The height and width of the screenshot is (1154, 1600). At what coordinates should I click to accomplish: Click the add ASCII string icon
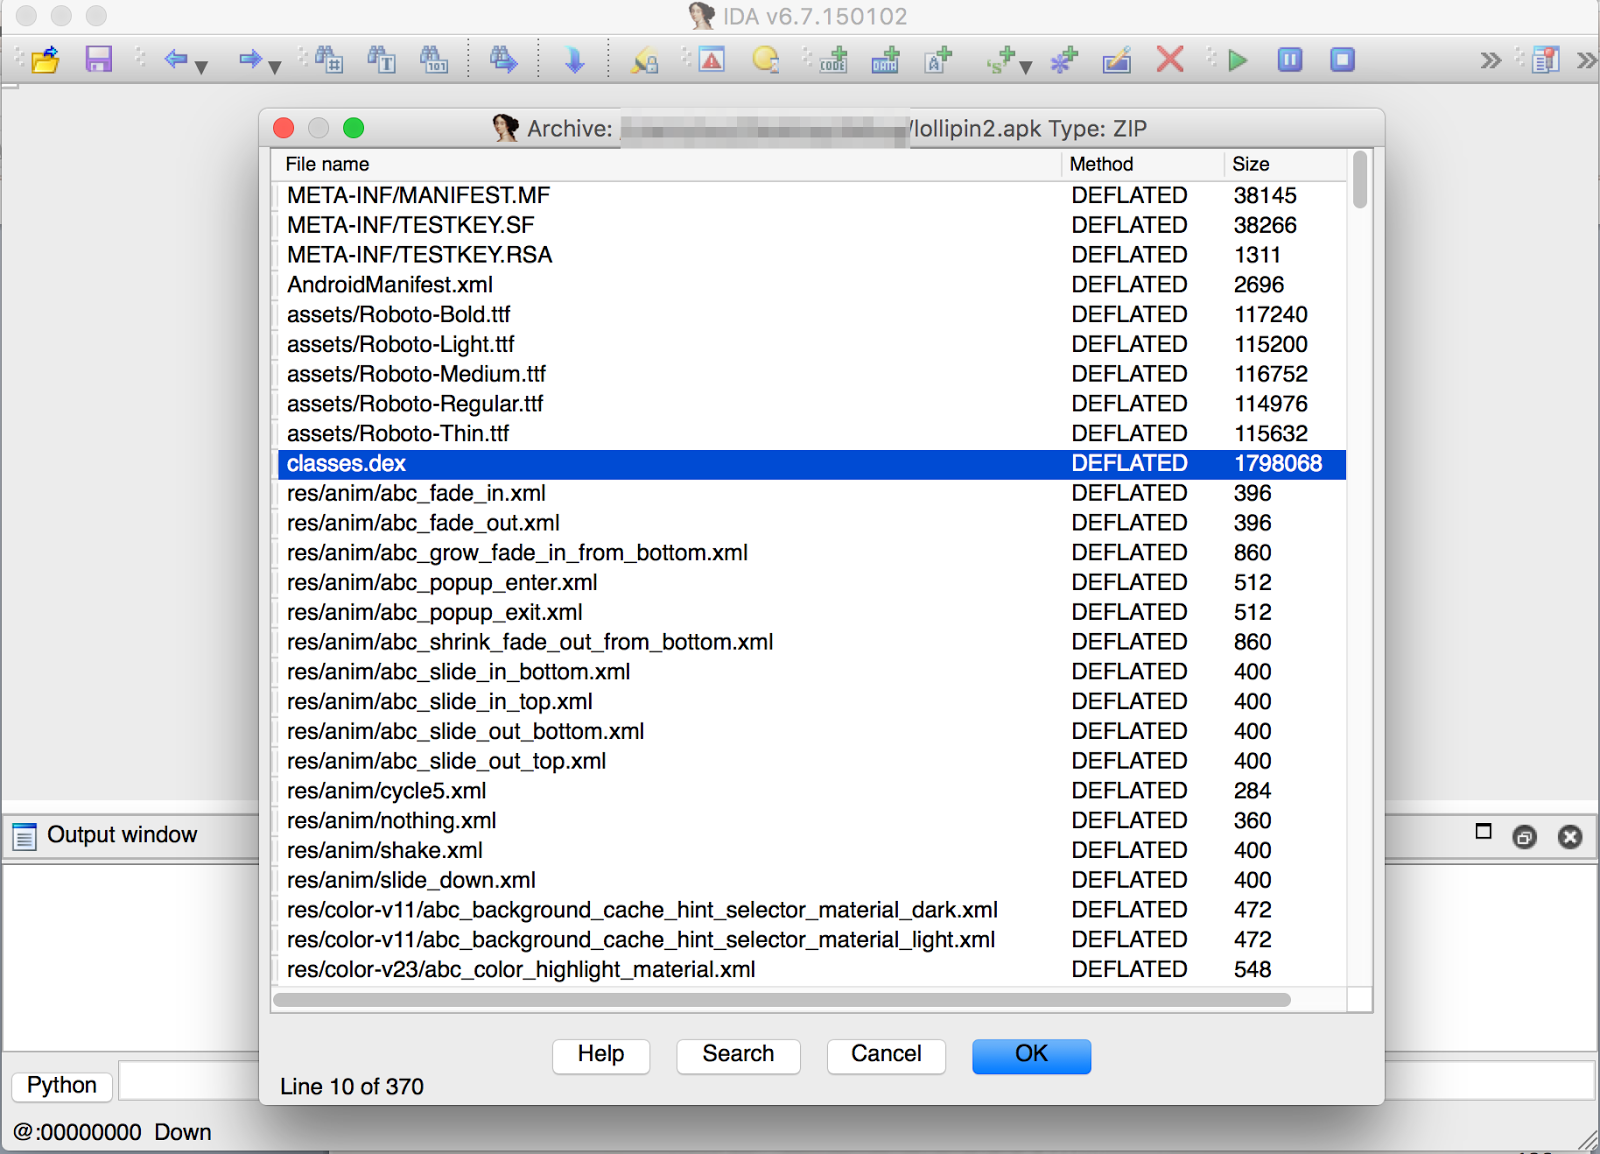click(938, 60)
